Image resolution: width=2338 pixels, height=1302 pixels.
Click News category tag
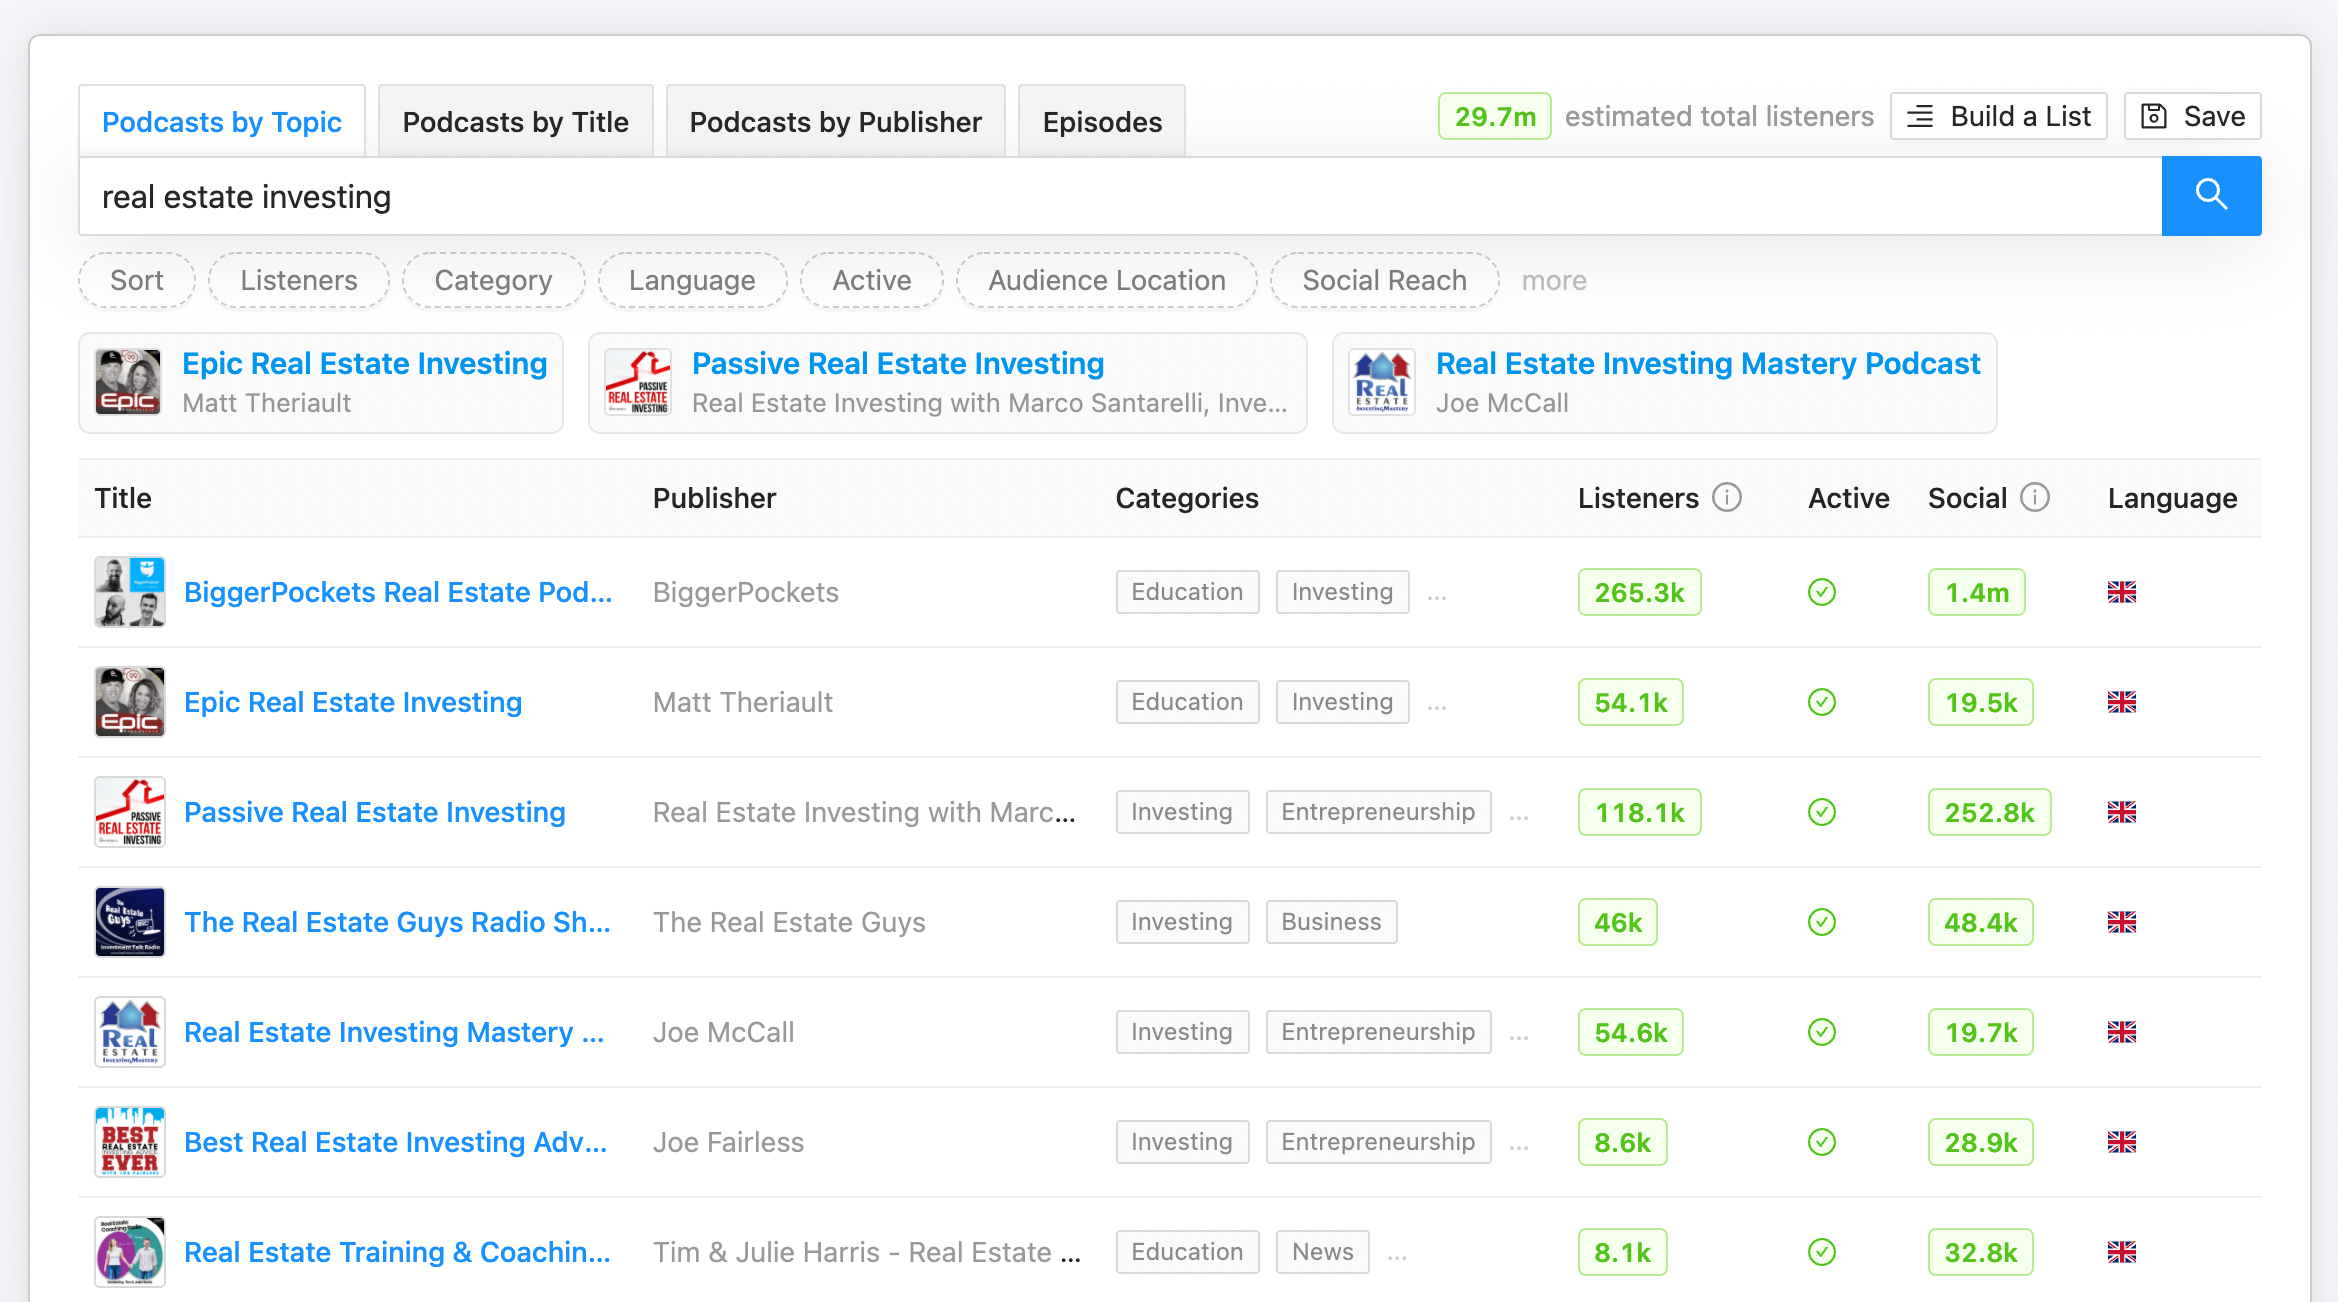pos(1322,1252)
